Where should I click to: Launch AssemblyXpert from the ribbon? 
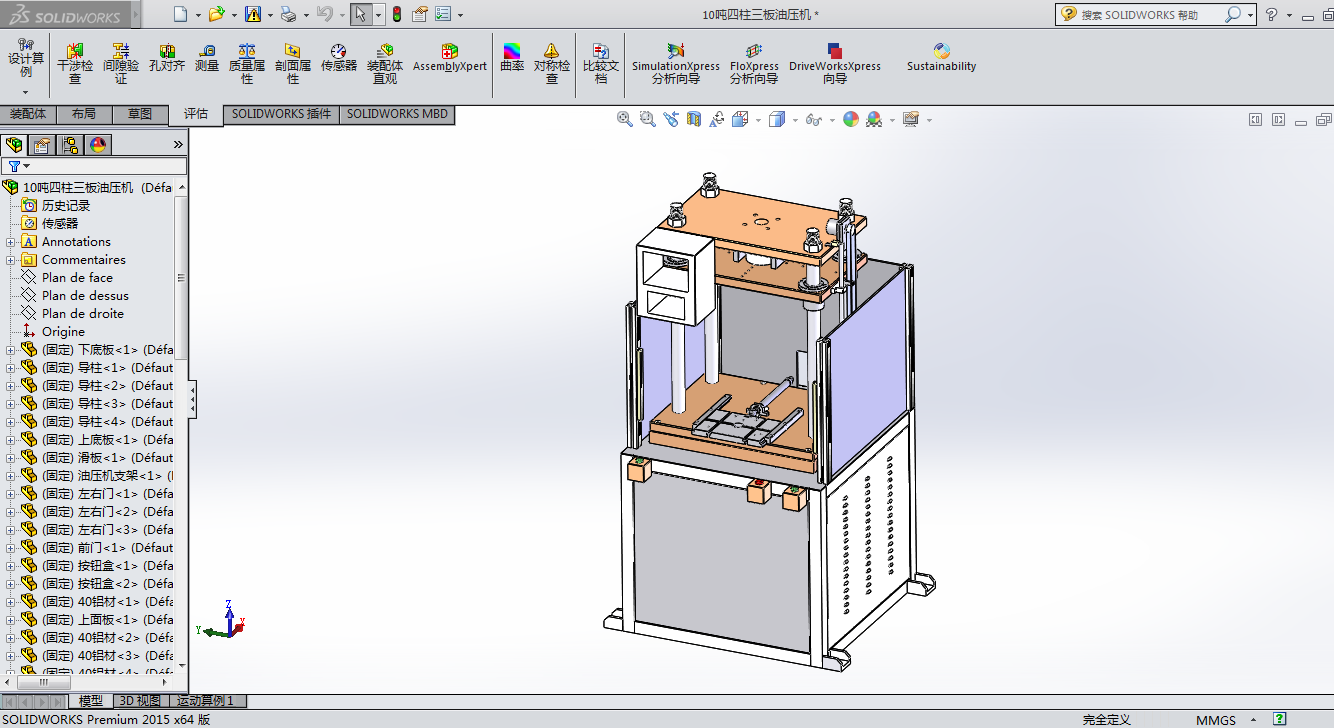coord(450,58)
